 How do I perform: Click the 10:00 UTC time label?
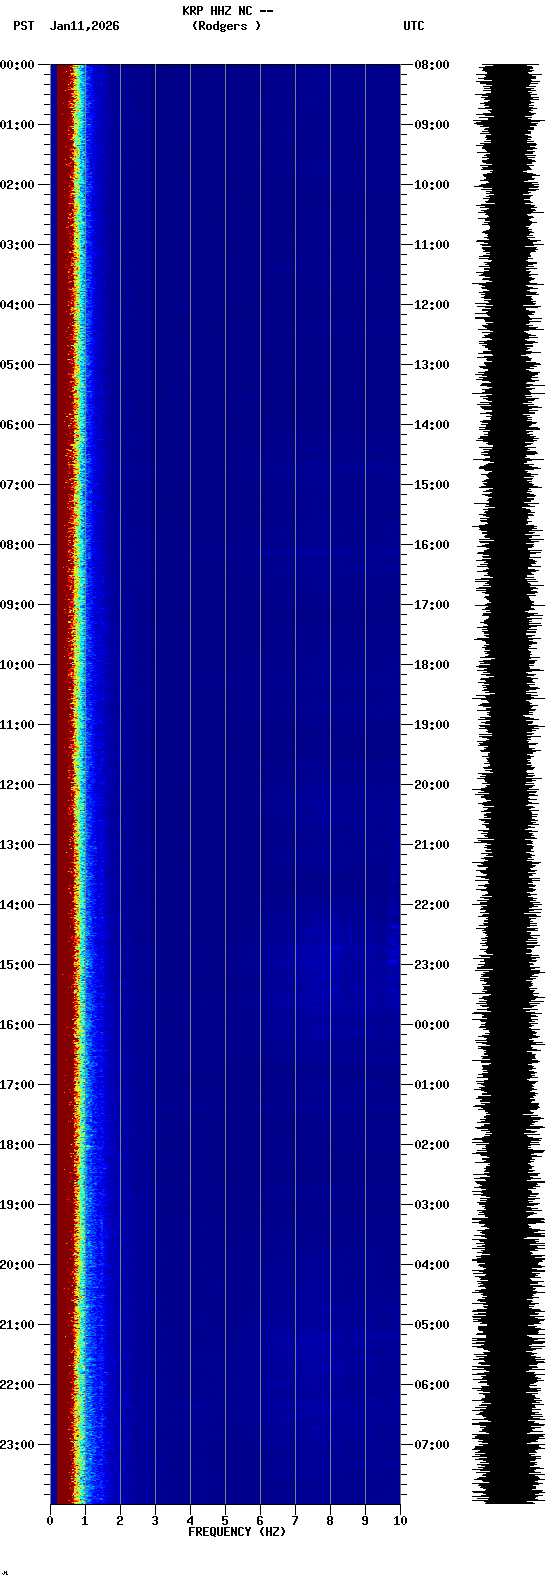pyautogui.click(x=432, y=185)
